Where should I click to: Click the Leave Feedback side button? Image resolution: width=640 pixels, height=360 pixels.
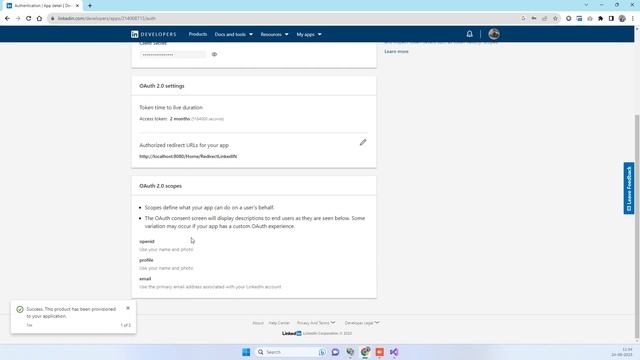point(629,188)
